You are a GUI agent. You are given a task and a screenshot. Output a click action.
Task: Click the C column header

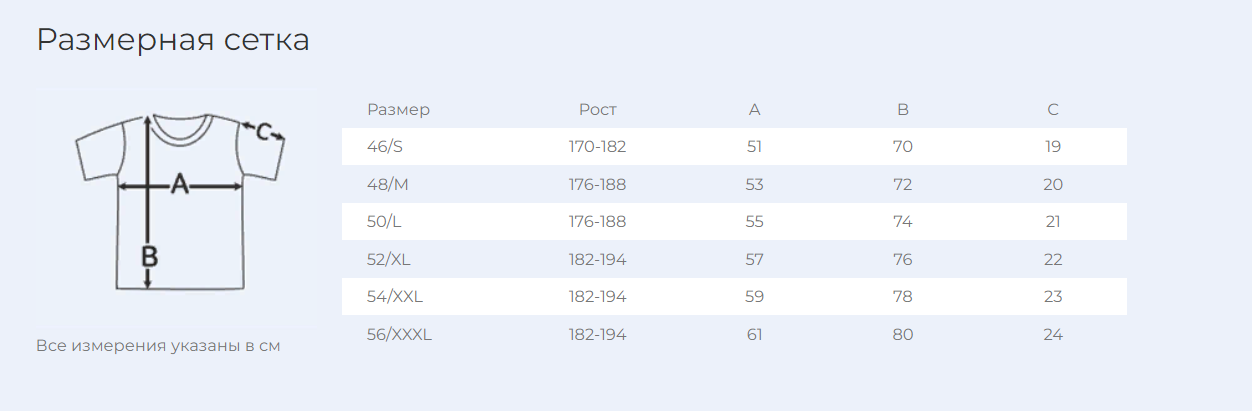1053,110
